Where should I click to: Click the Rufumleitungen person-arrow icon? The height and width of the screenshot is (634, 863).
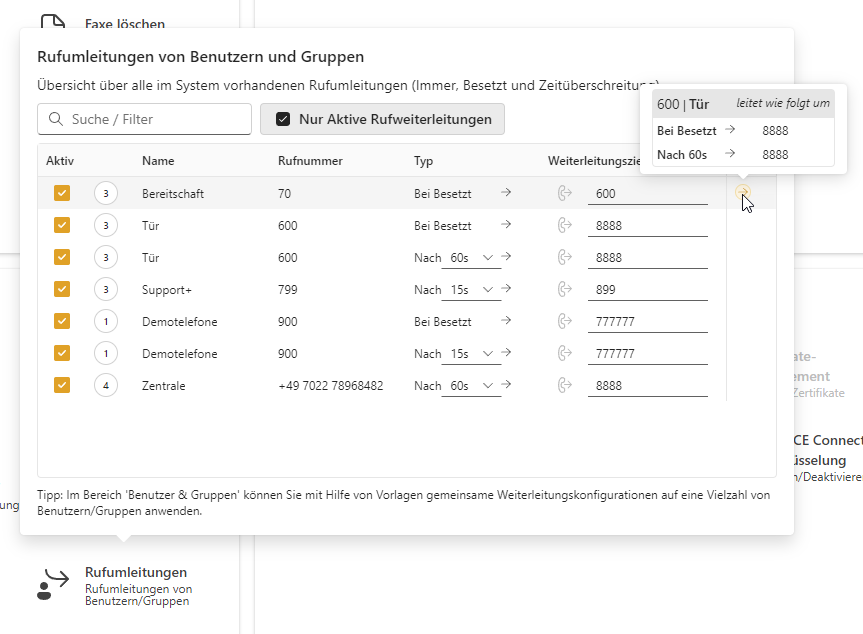(x=53, y=584)
